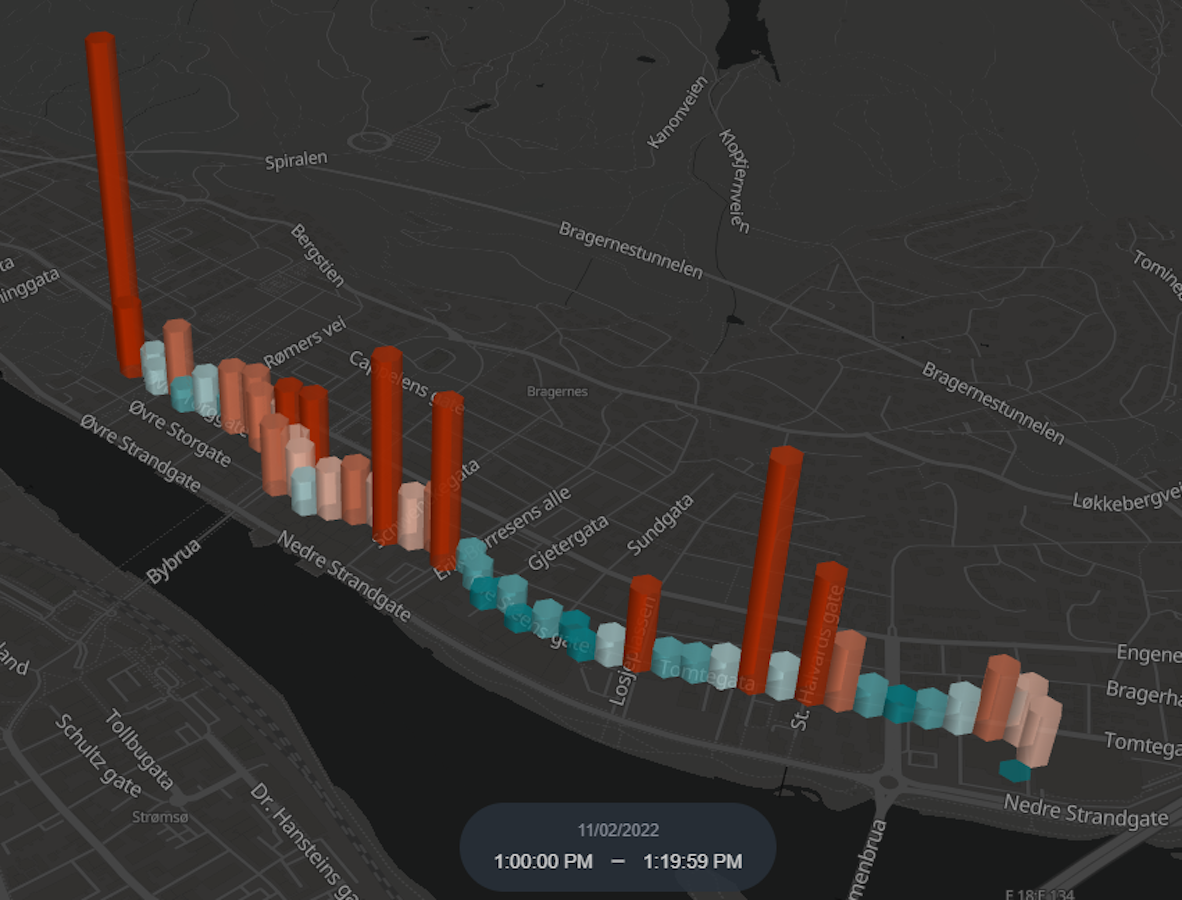Select the Bergstien street label
Image resolution: width=1182 pixels, height=900 pixels.
(318, 255)
